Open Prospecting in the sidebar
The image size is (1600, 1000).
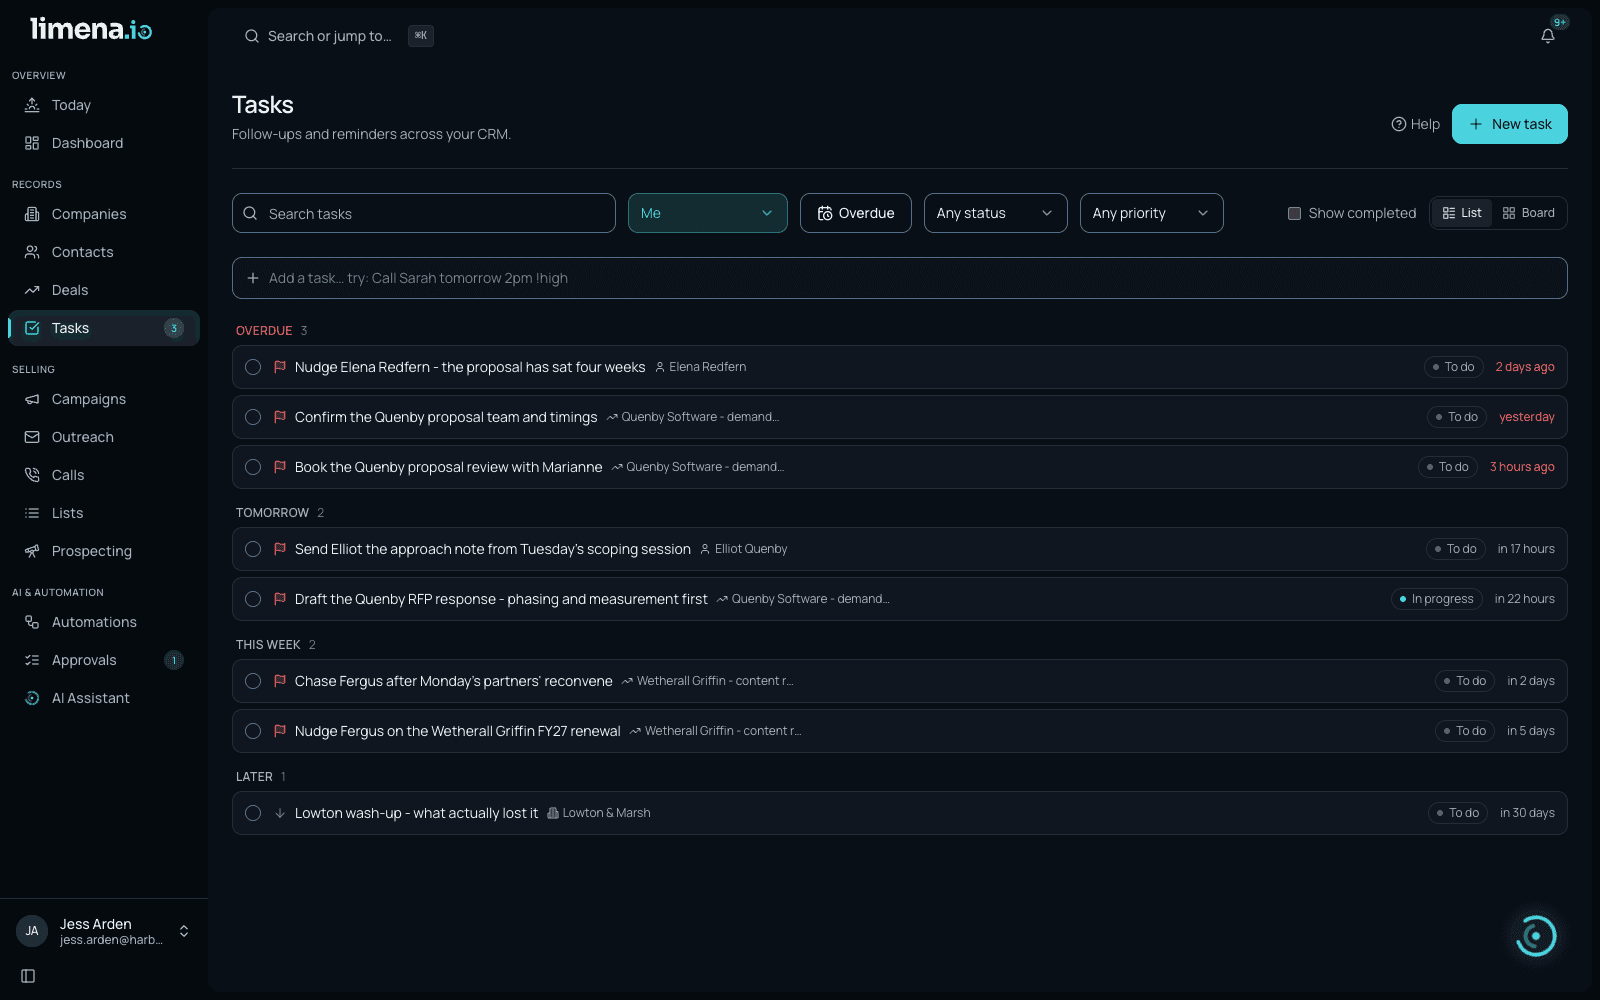point(104,551)
